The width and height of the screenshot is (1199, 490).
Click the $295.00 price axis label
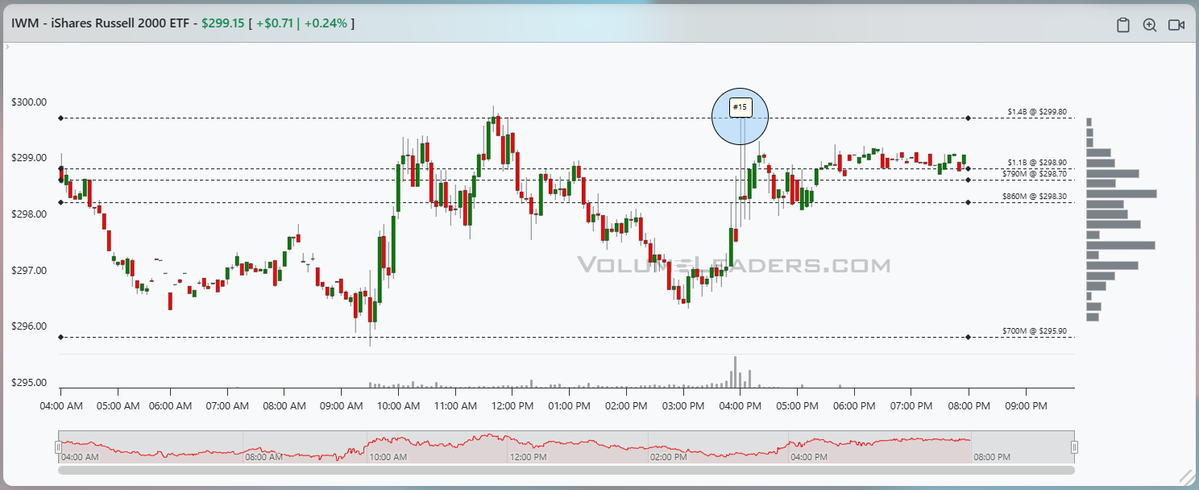pyautogui.click(x=29, y=383)
